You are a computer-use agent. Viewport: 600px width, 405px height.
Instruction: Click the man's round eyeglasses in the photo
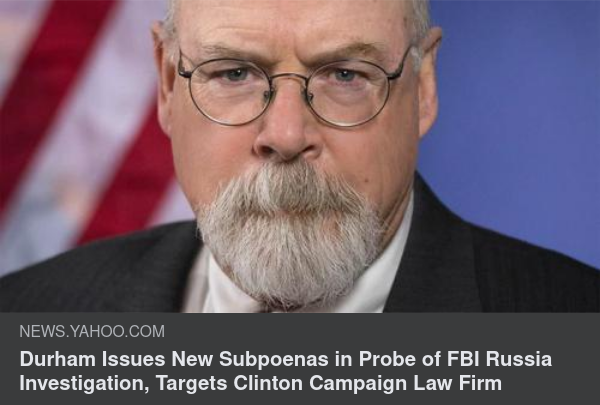[x=292, y=90]
